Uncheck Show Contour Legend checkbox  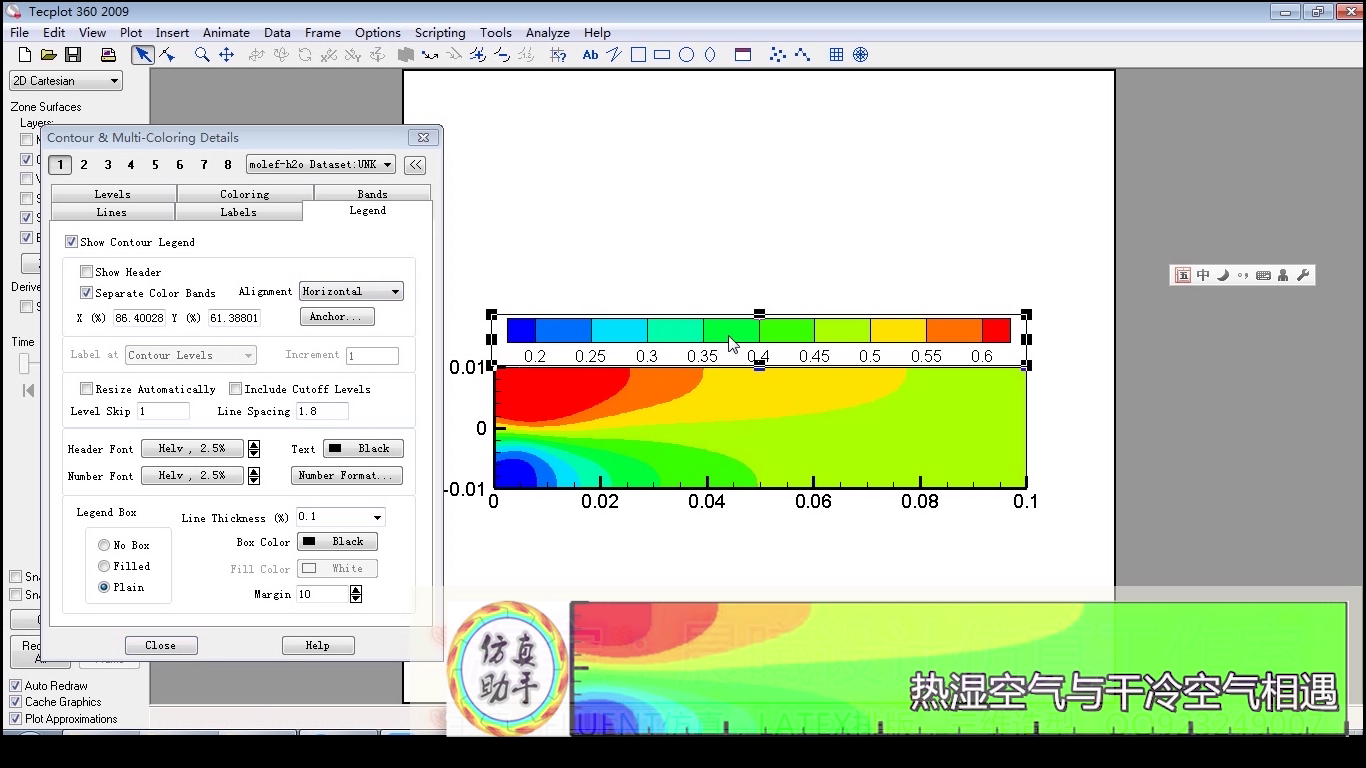pyautogui.click(x=72, y=242)
